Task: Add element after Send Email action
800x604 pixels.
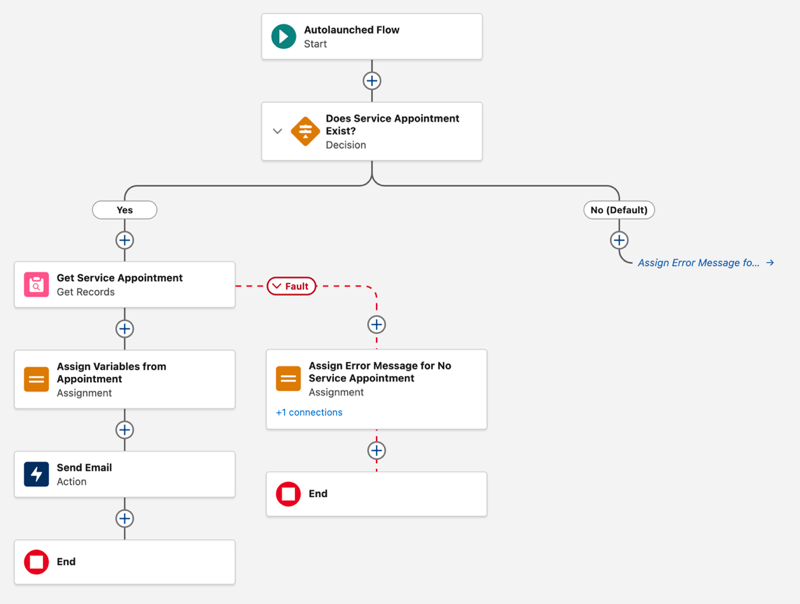Action: pyautogui.click(x=124, y=519)
